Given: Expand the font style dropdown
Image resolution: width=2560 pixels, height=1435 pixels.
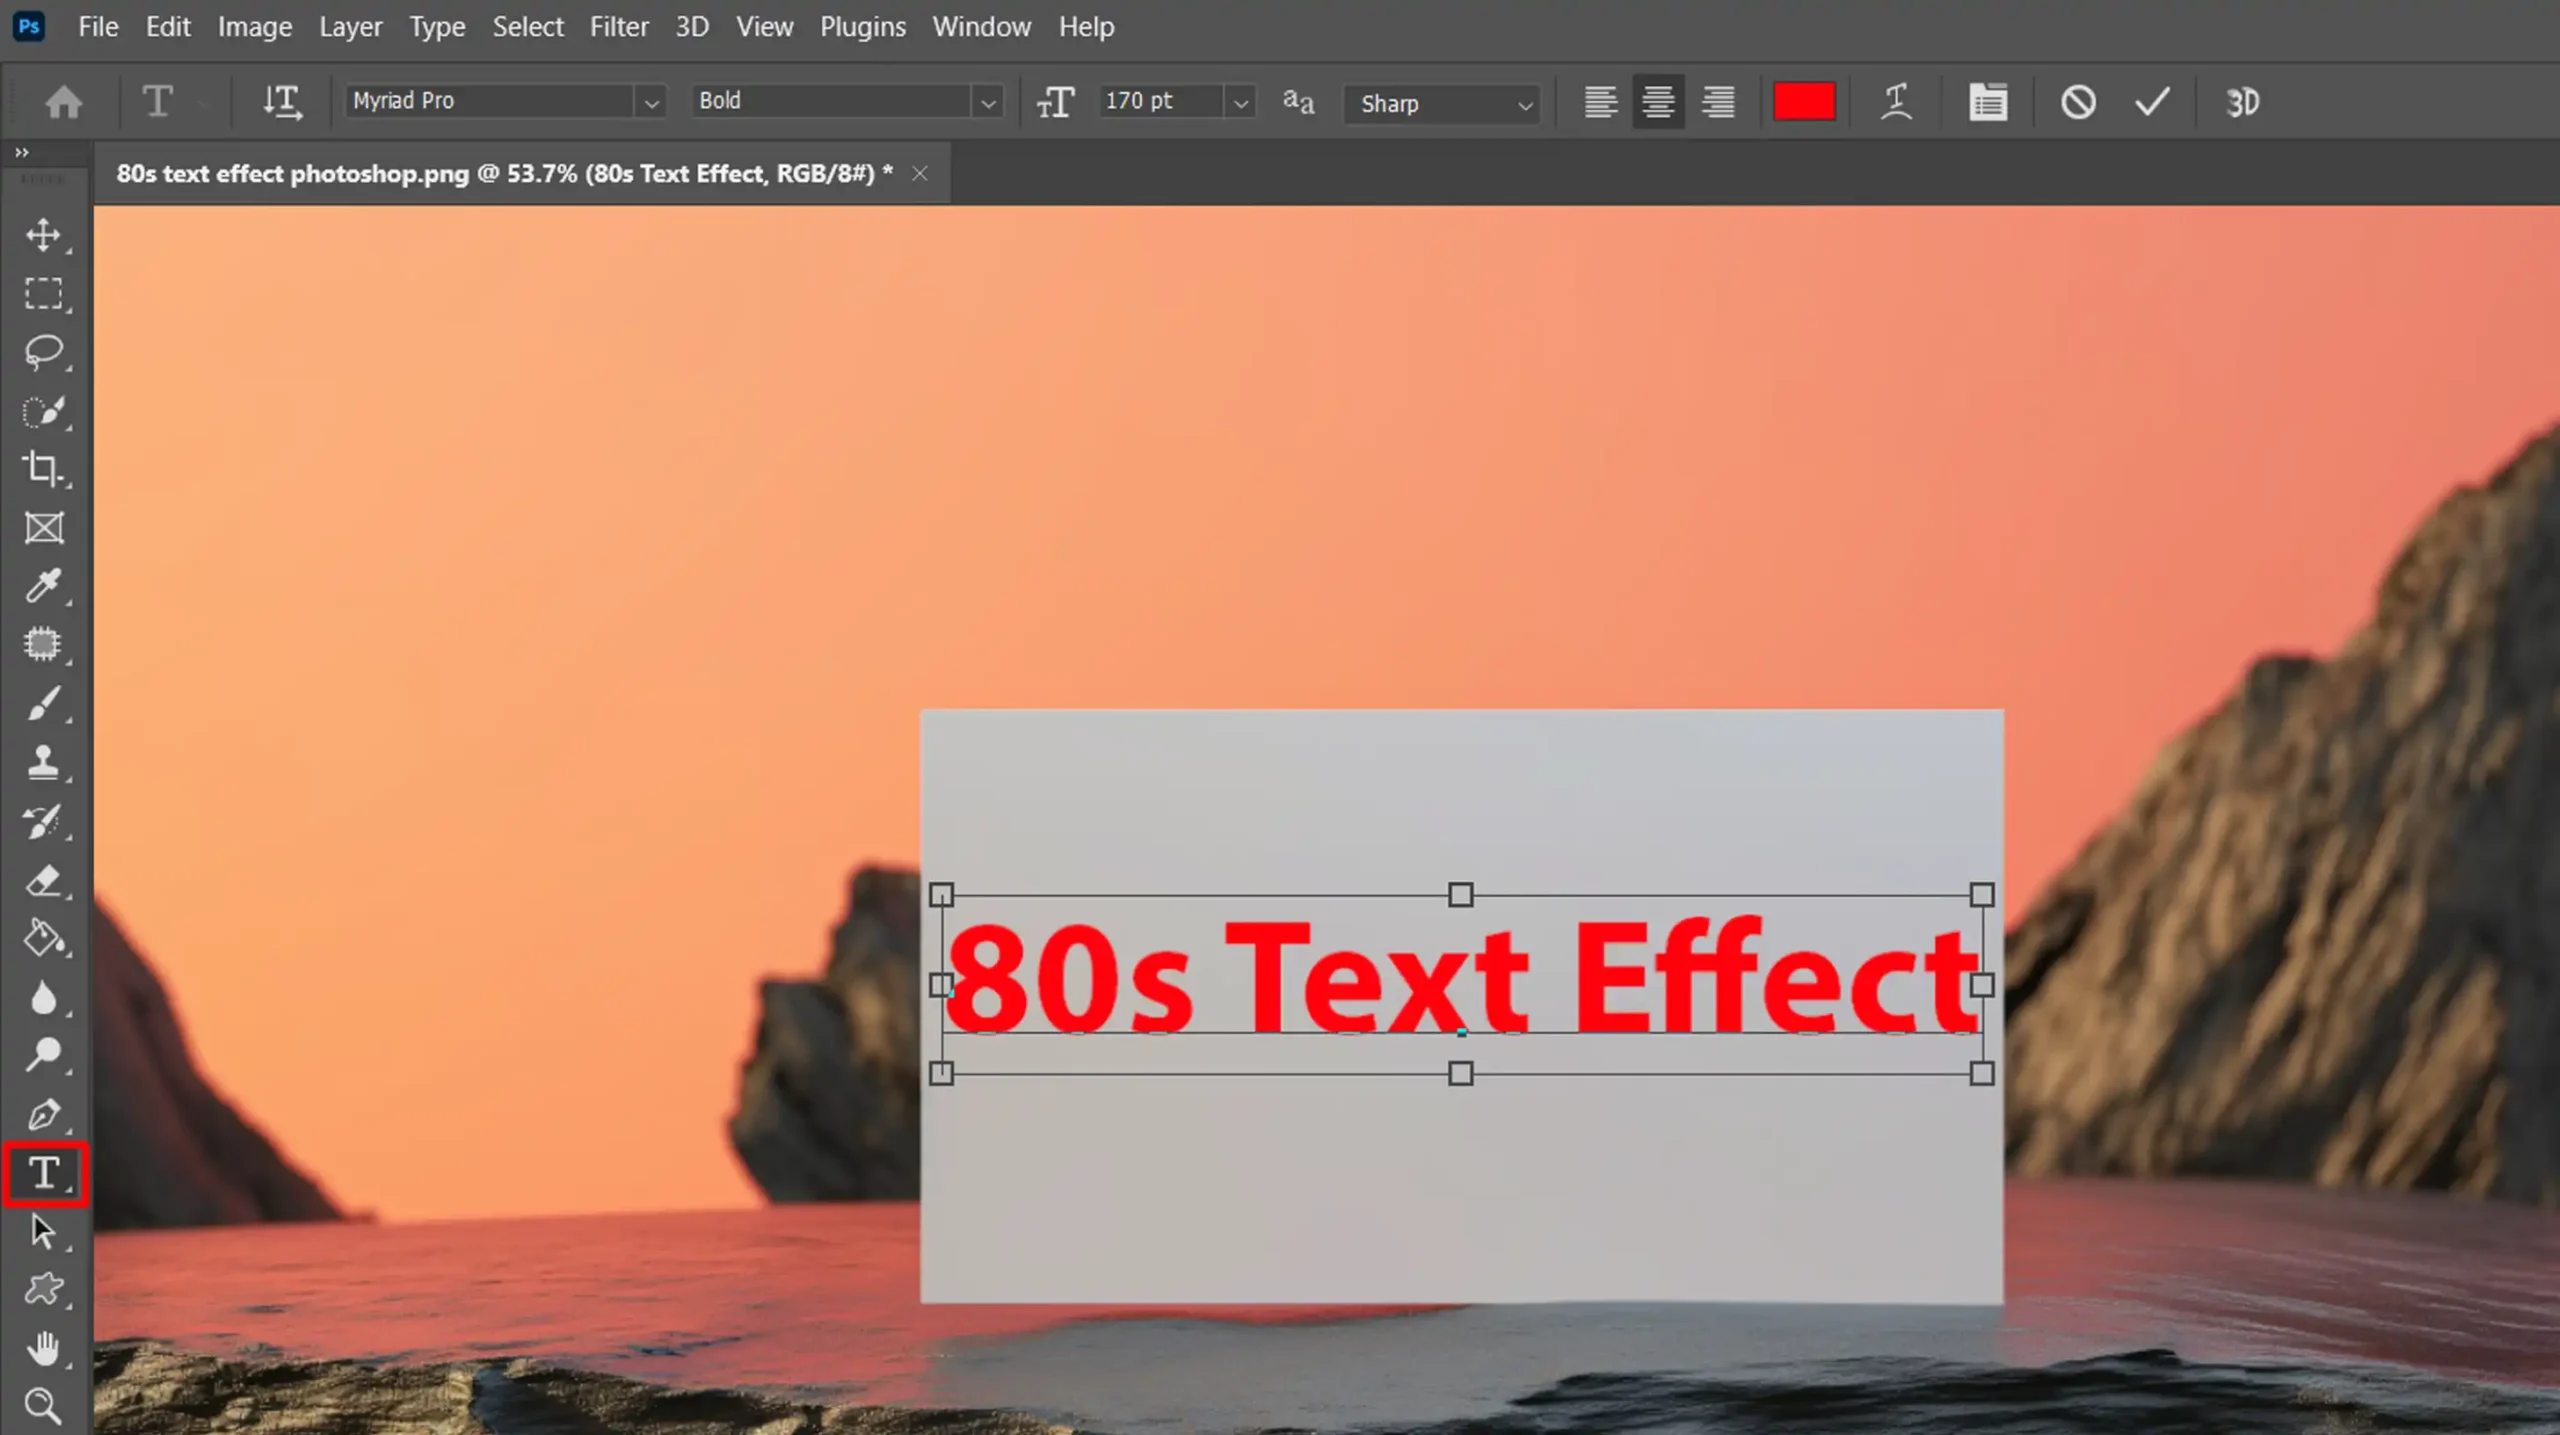Looking at the screenshot, I should (988, 100).
